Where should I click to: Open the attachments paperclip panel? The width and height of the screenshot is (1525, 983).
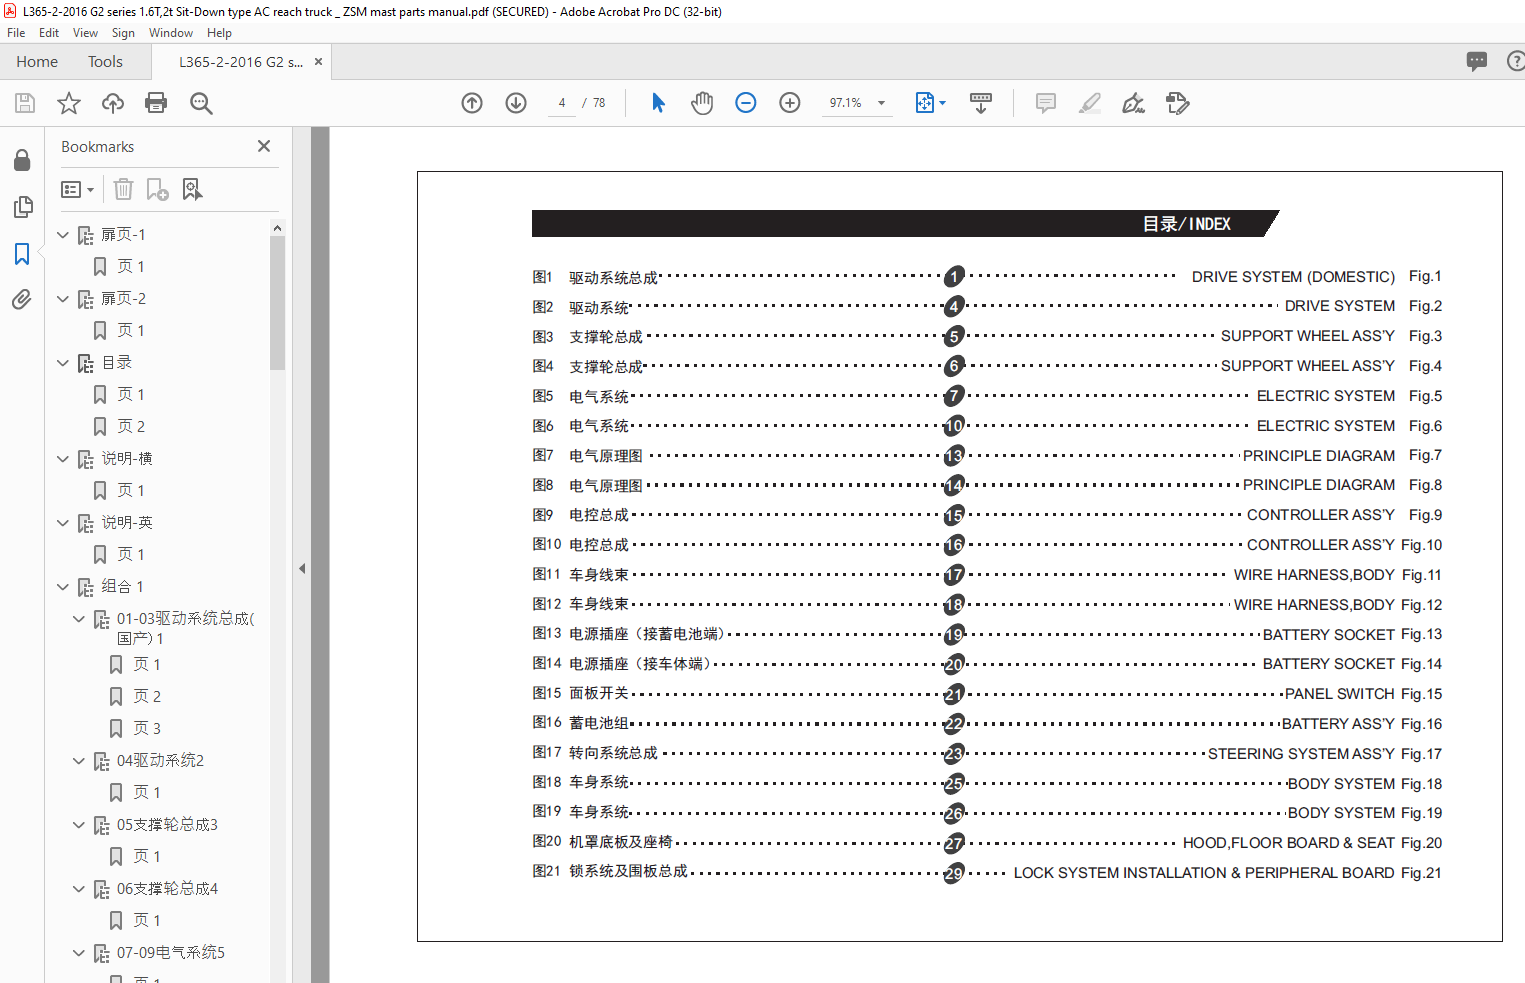(22, 299)
